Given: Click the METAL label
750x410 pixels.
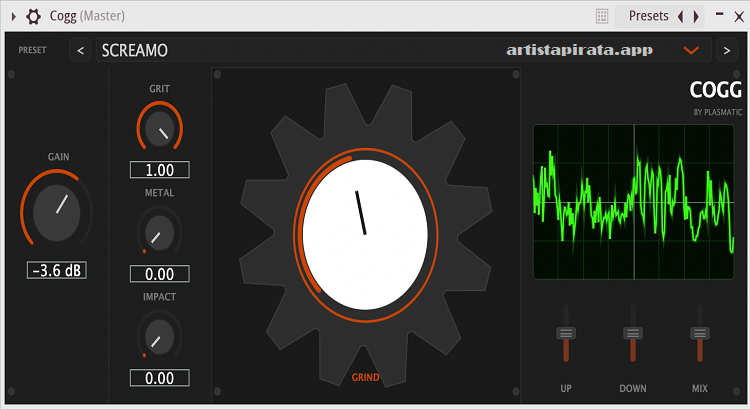Looking at the screenshot, I should tap(159, 193).
